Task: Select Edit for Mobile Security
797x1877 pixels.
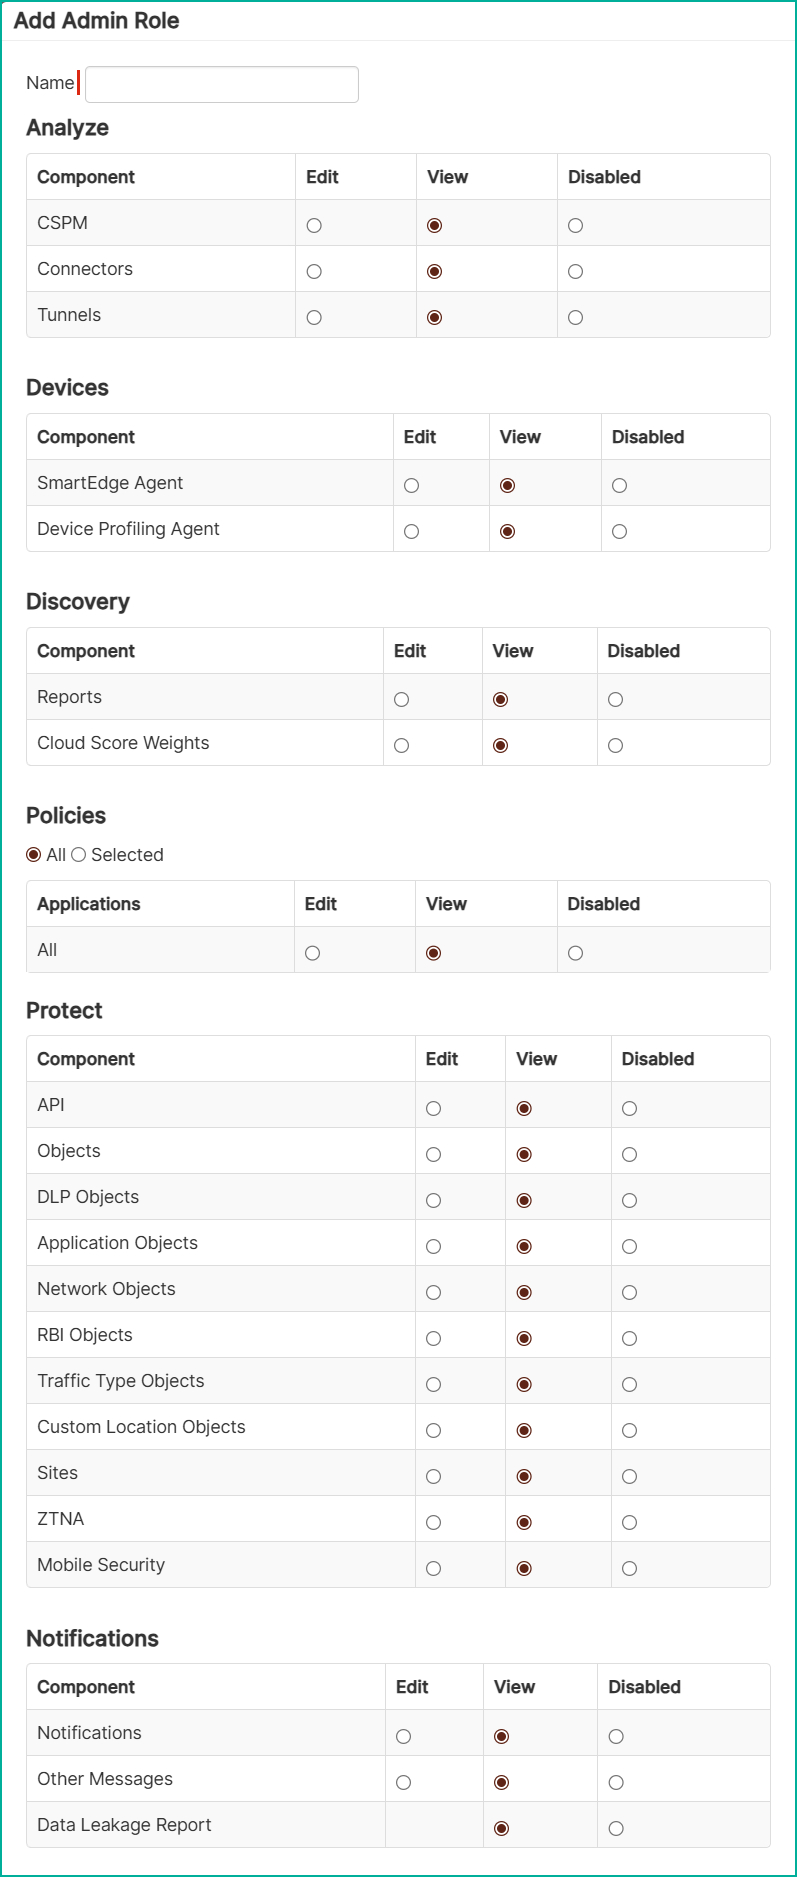Action: pos(433,1569)
